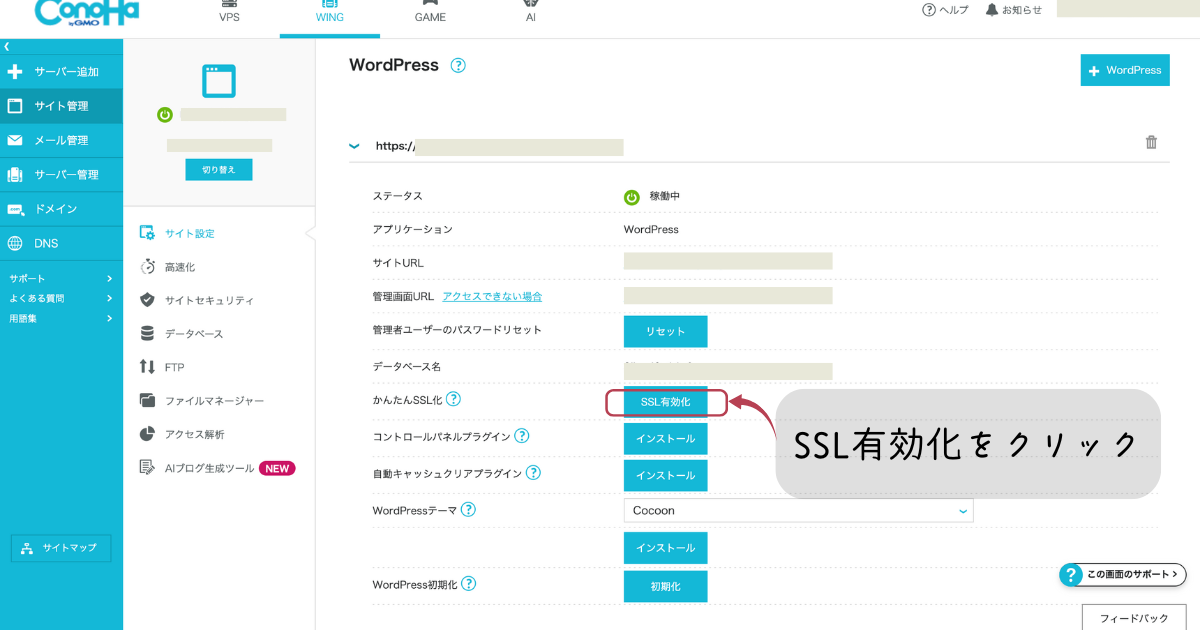Click the フィードバック button
1200x630 pixels.
tap(1134, 617)
